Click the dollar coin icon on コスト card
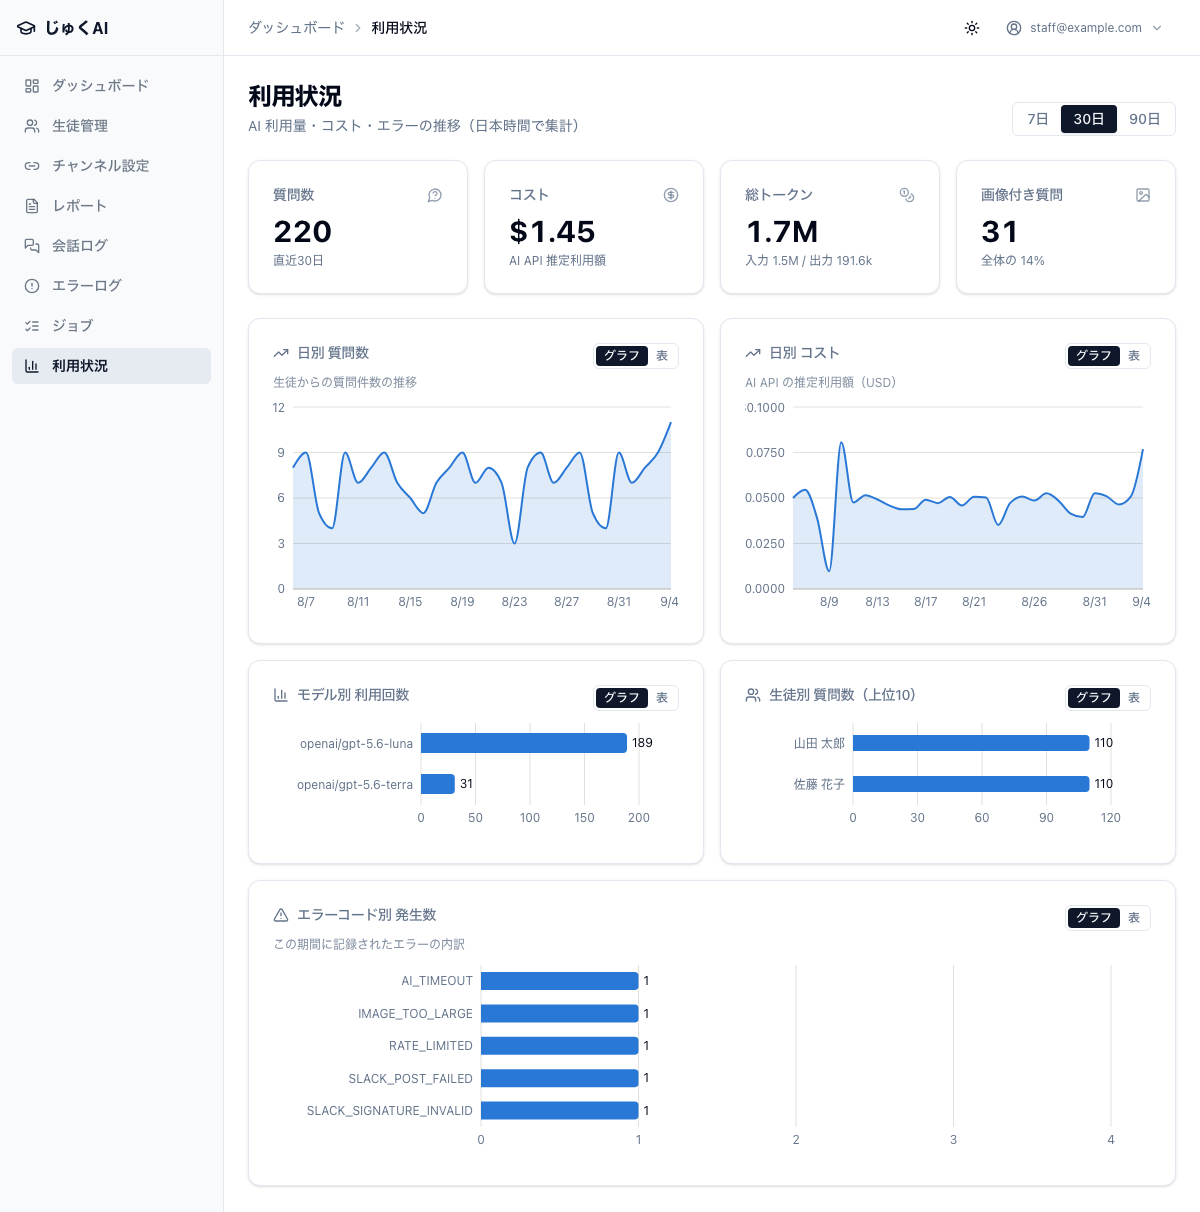This screenshot has width=1200, height=1212. 671,195
